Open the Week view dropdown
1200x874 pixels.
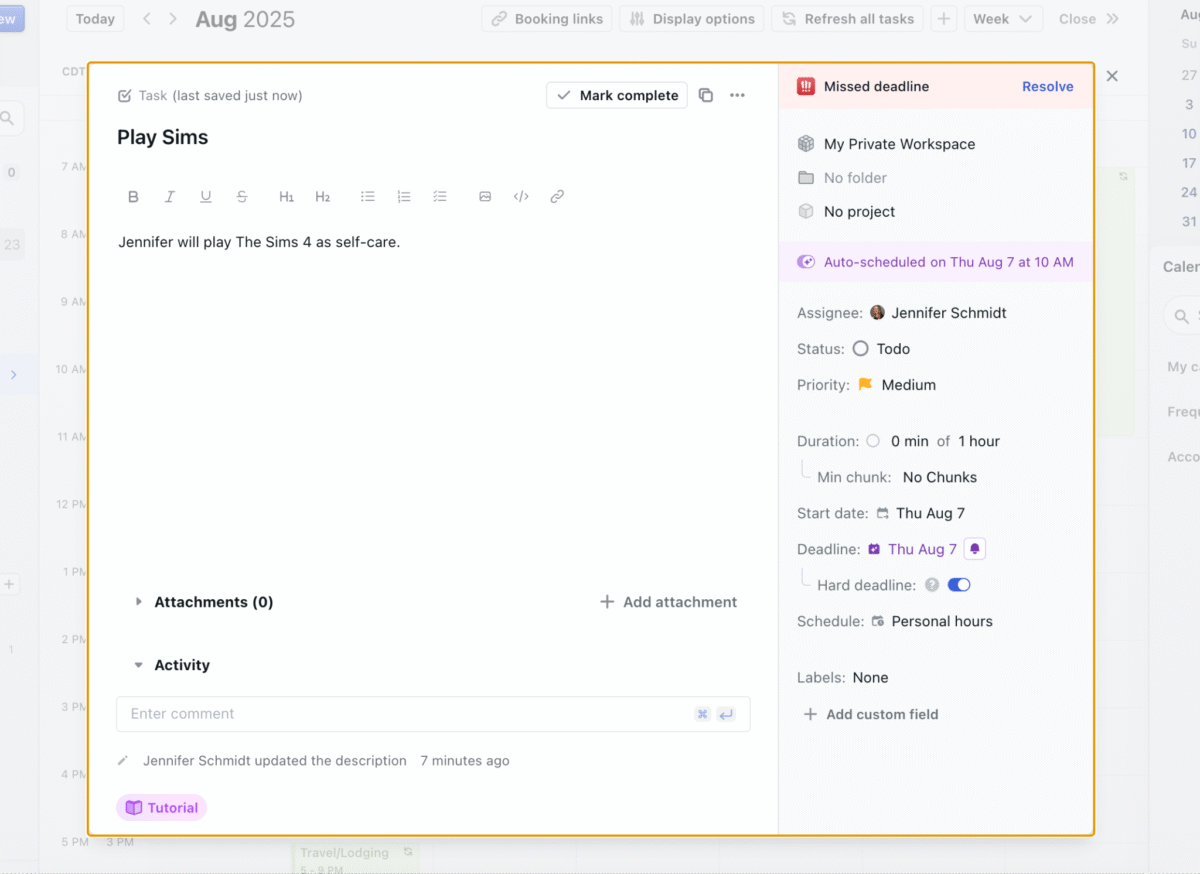1003,18
